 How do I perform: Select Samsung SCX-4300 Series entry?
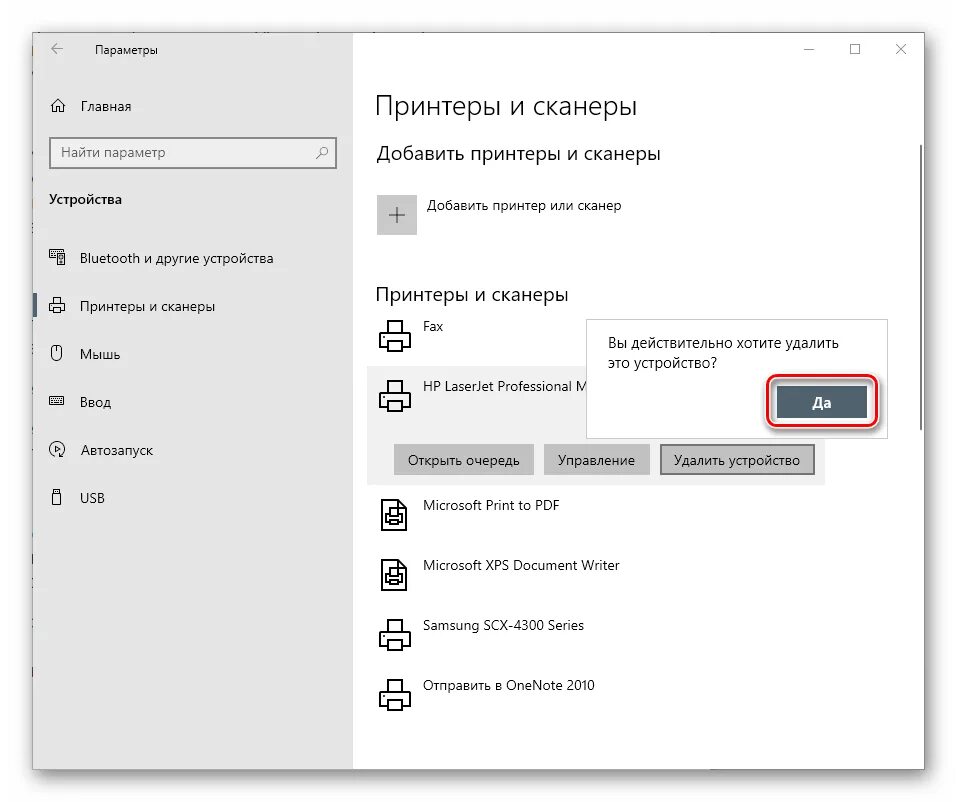click(x=504, y=626)
